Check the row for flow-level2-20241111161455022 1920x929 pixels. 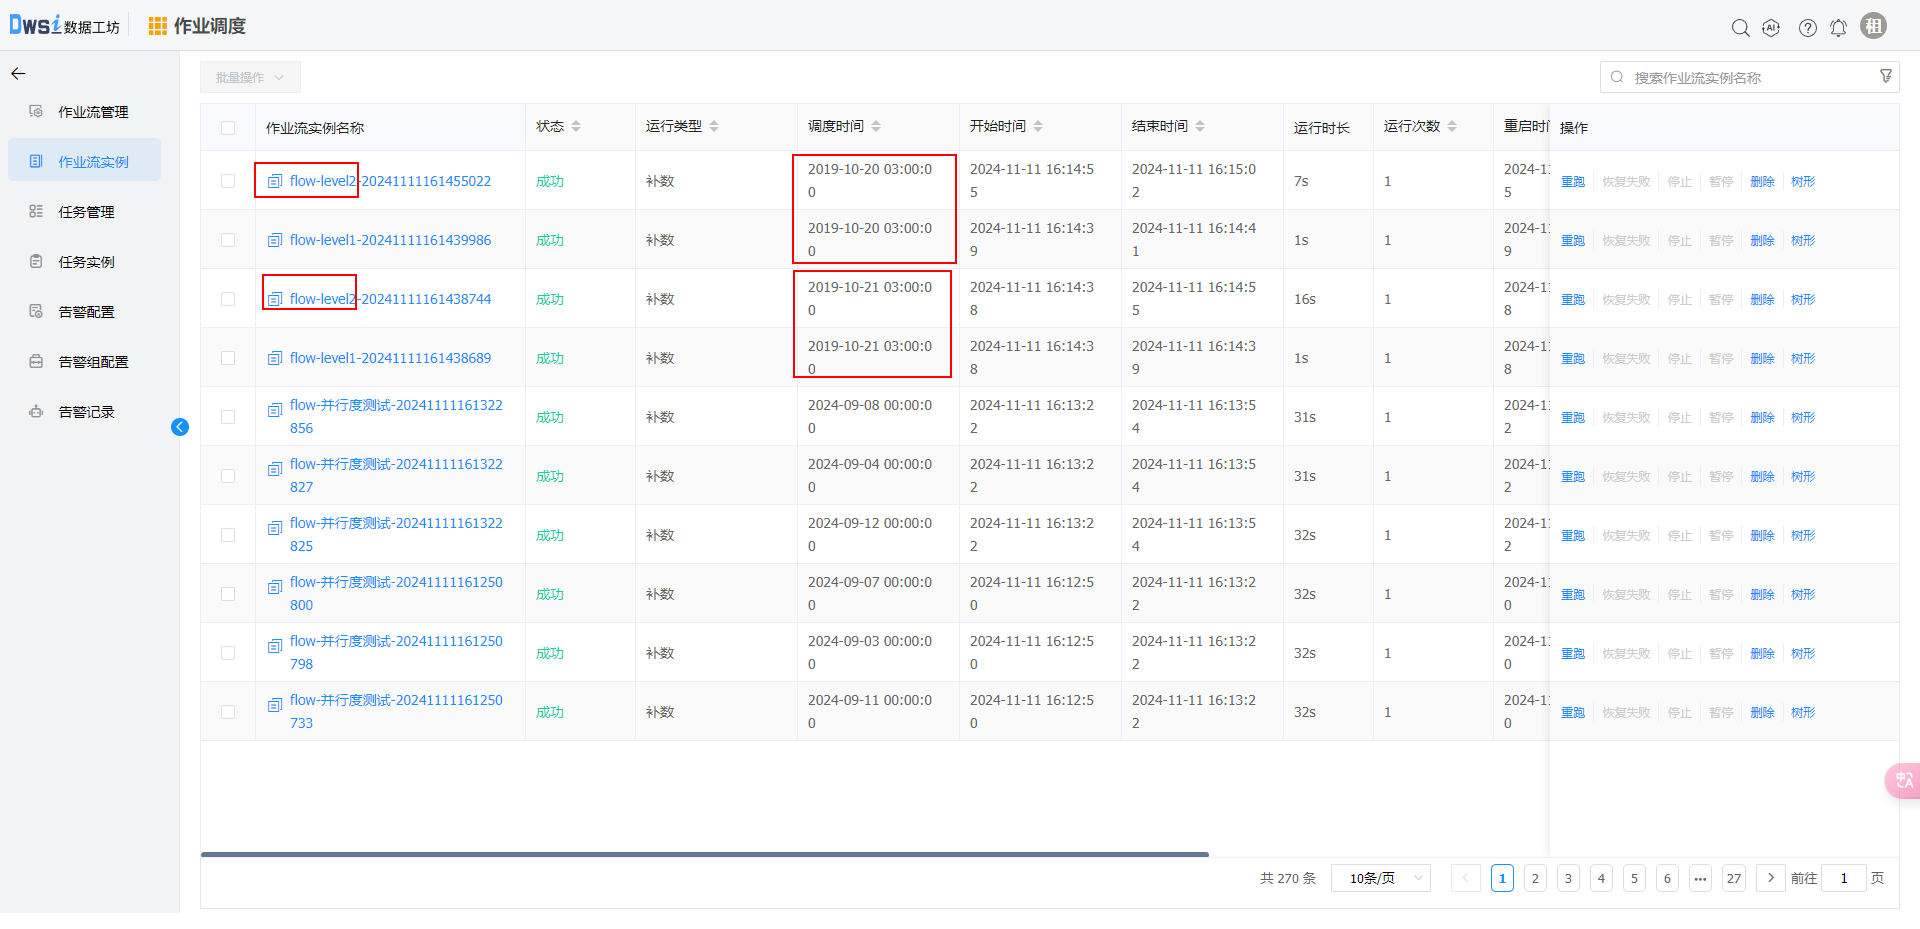pos(228,181)
